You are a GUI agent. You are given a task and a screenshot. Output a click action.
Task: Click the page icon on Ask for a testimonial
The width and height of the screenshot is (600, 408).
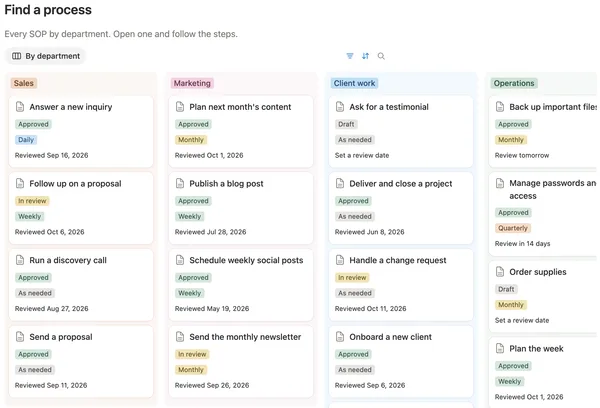340,107
